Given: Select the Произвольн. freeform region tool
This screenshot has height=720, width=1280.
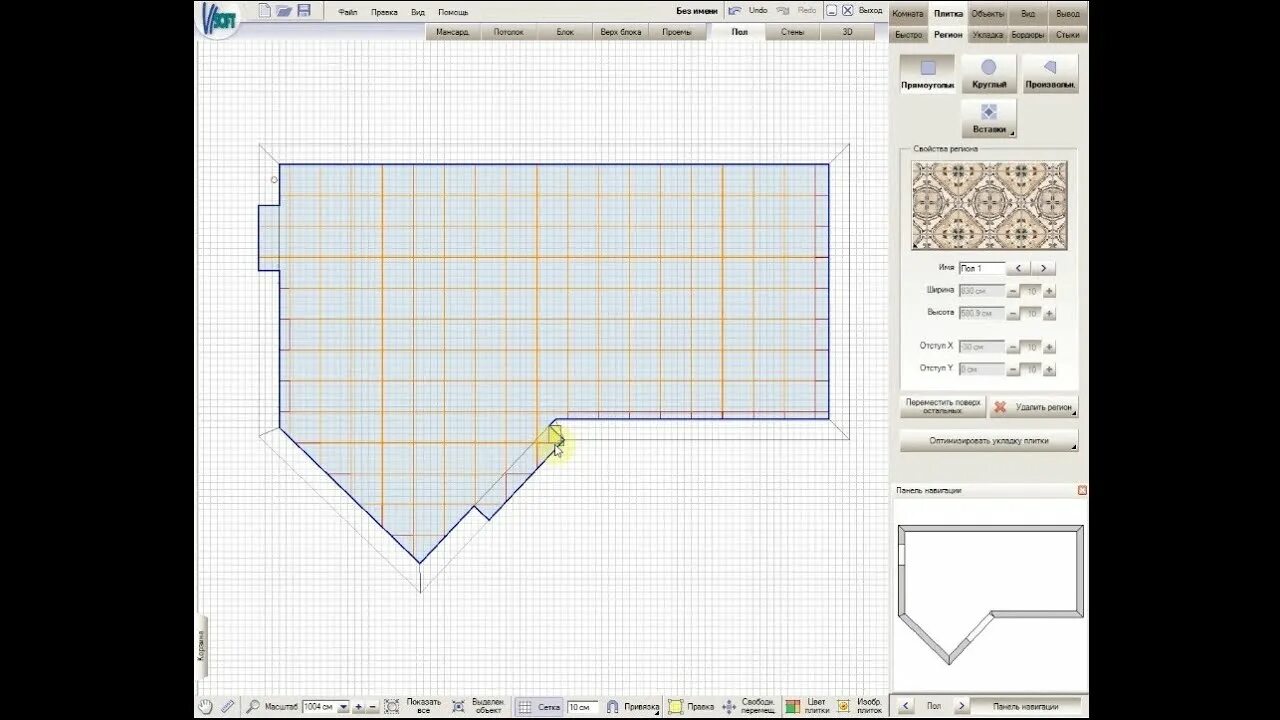Looking at the screenshot, I should (1050, 74).
